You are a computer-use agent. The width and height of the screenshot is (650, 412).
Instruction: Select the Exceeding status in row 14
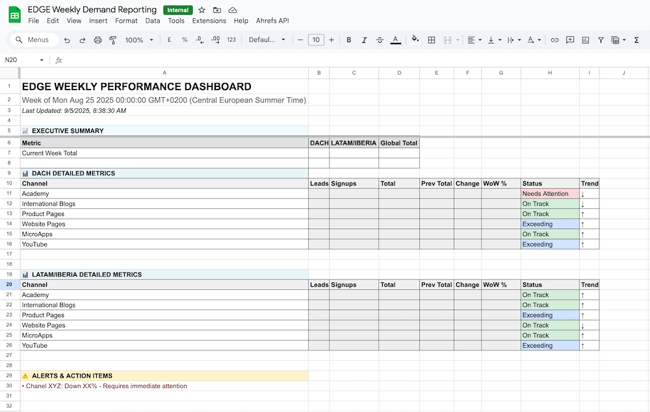(x=550, y=224)
